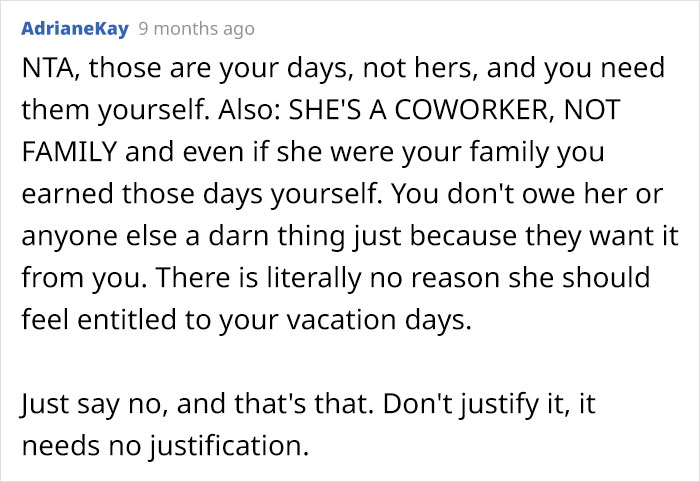Image resolution: width=700 pixels, height=482 pixels.
Task: Open AdrianeKay's user profile link
Action: 75,29
